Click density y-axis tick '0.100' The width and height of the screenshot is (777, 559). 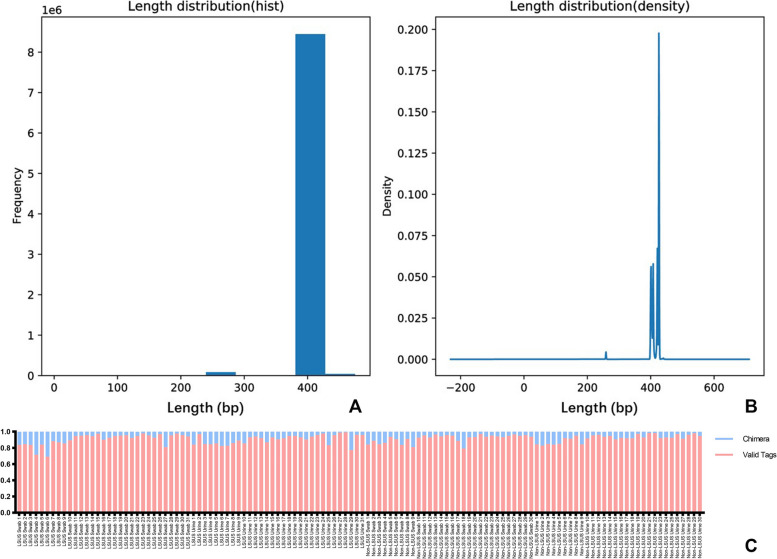click(413, 194)
